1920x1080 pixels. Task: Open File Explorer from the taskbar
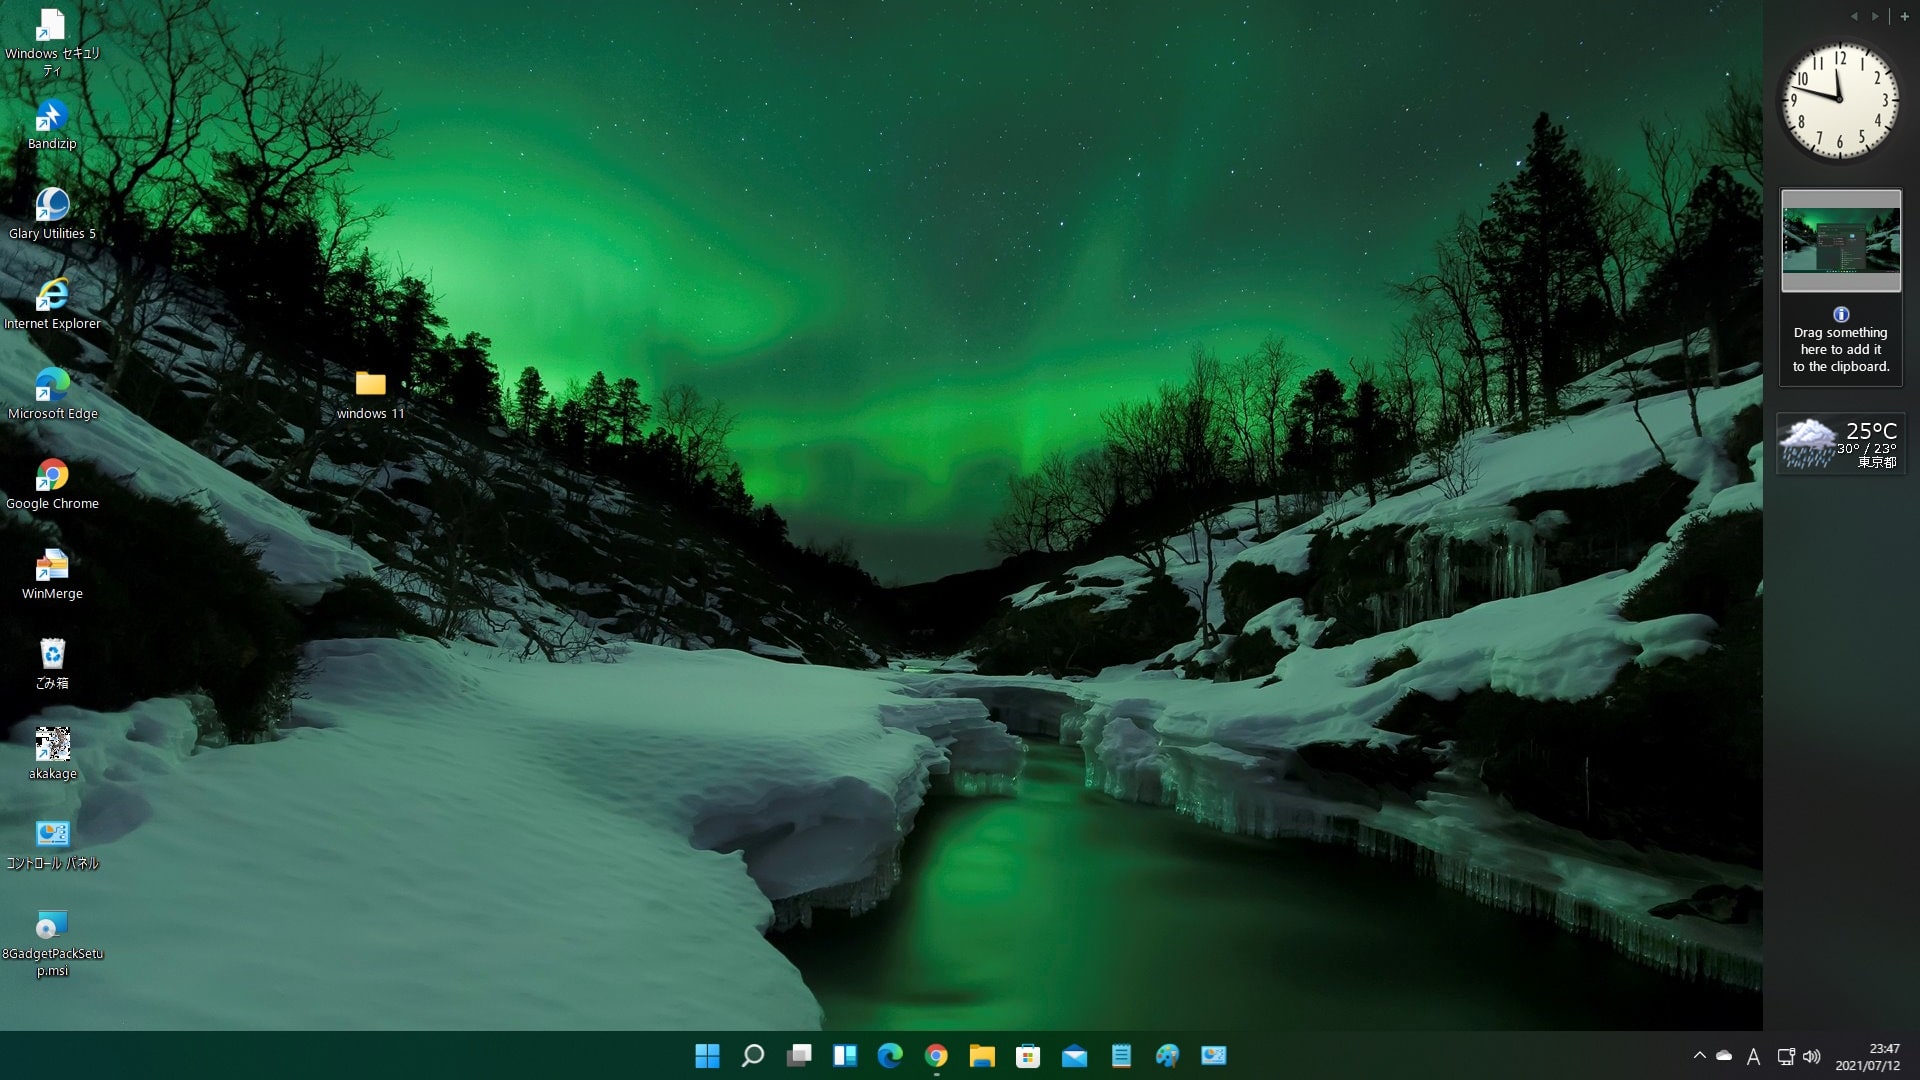(982, 1055)
